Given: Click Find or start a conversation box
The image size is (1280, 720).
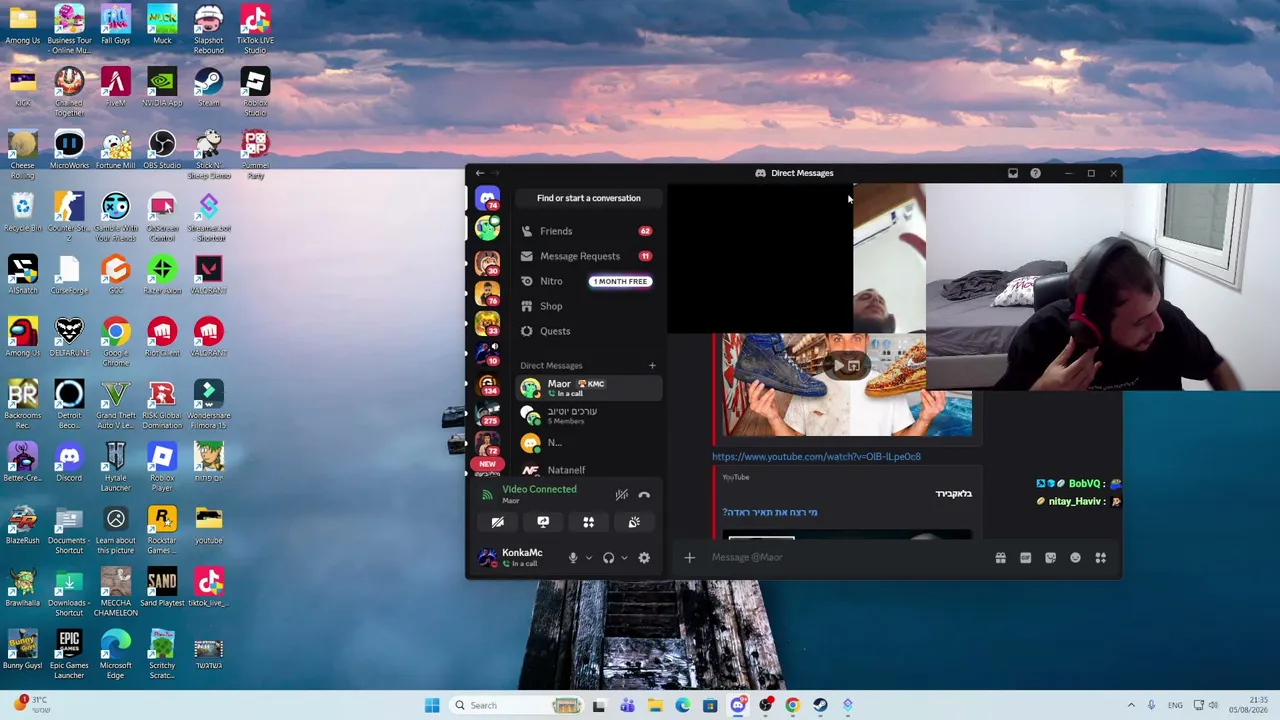Looking at the screenshot, I should [588, 198].
